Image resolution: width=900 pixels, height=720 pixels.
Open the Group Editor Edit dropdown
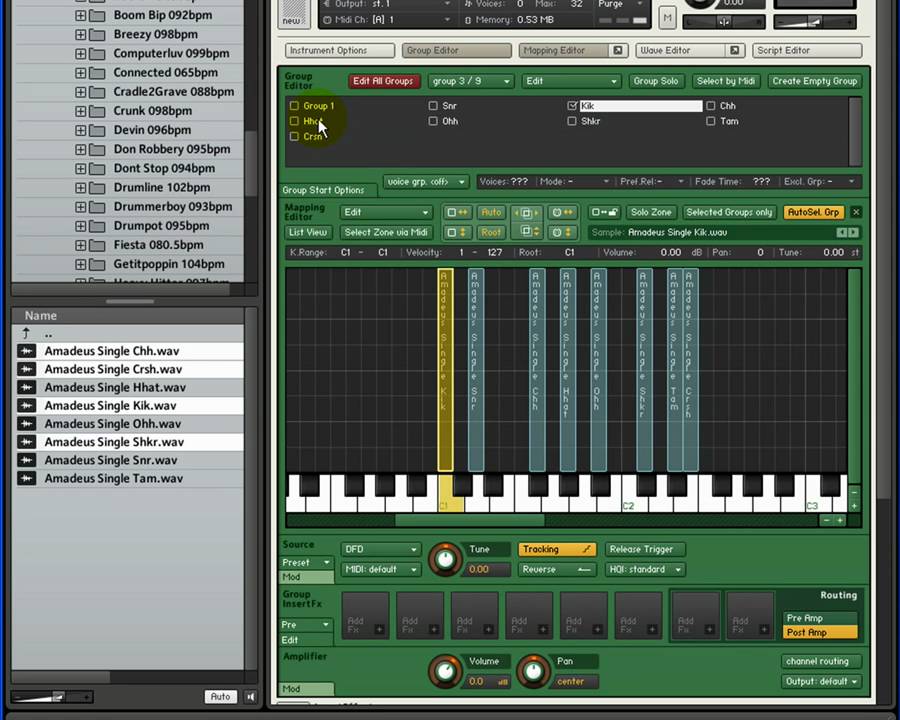pos(571,82)
